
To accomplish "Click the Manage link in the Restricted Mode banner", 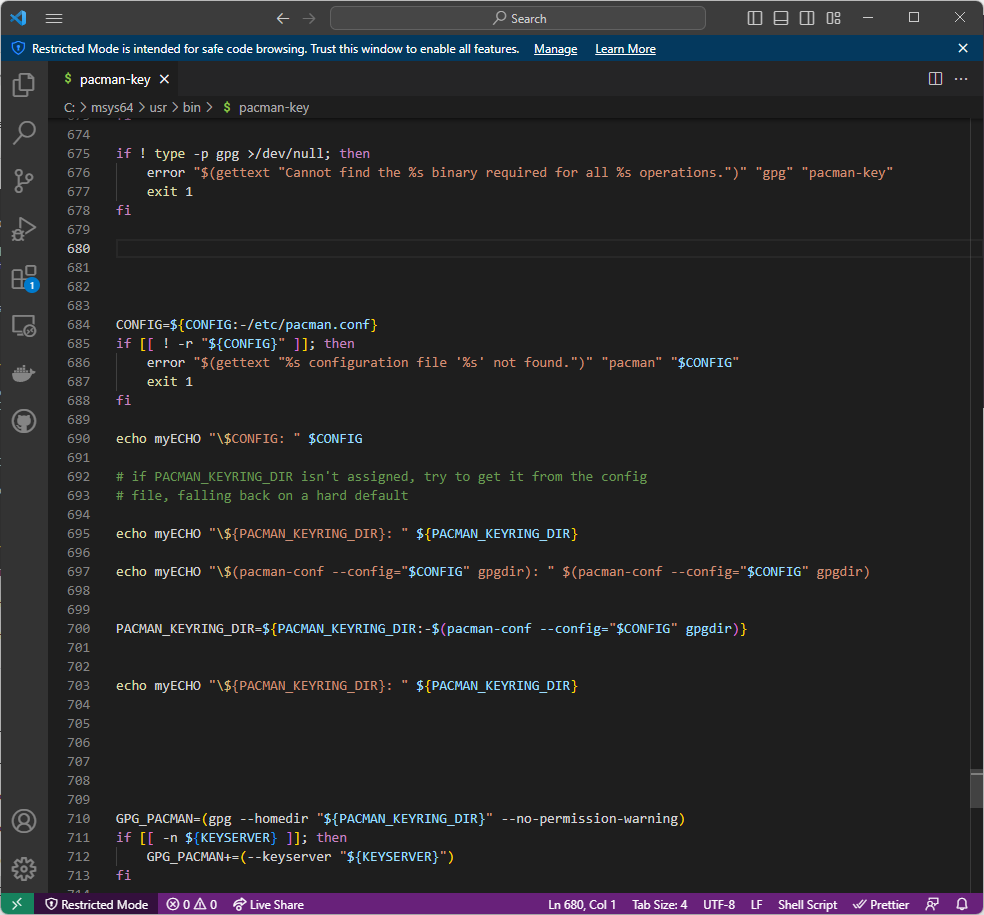I will pyautogui.click(x=555, y=48).
